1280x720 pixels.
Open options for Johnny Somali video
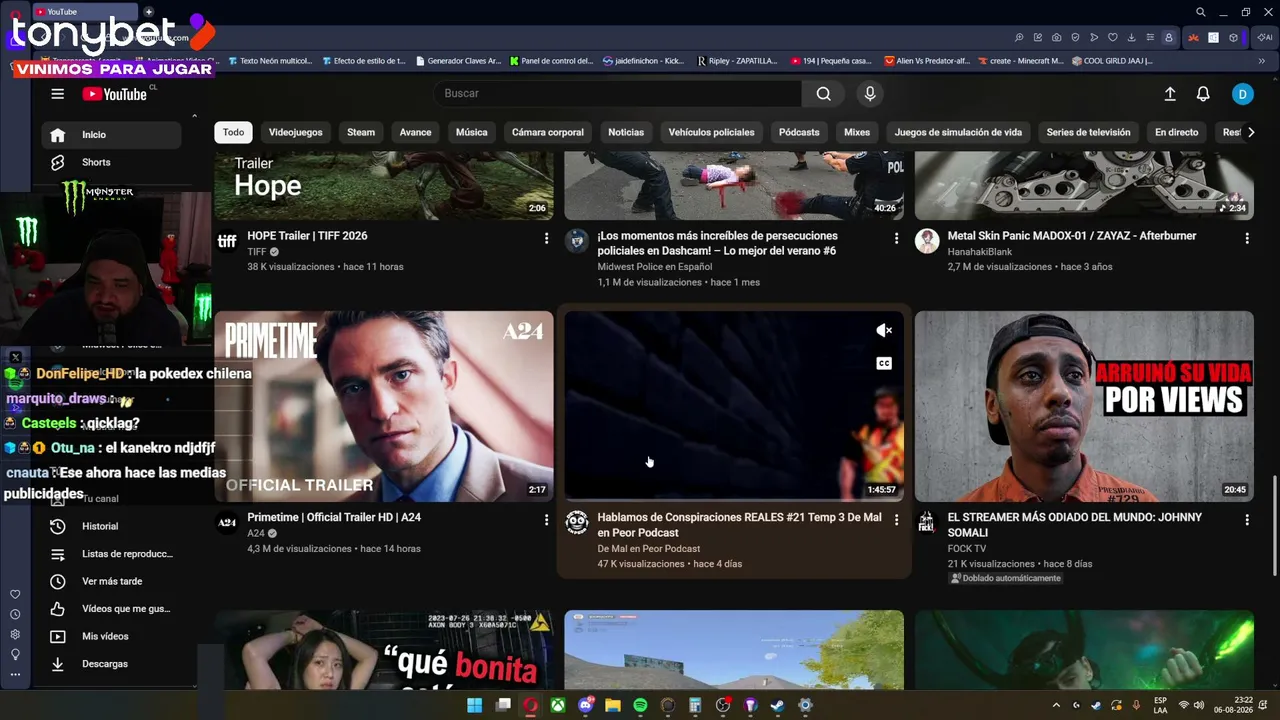point(1246,519)
